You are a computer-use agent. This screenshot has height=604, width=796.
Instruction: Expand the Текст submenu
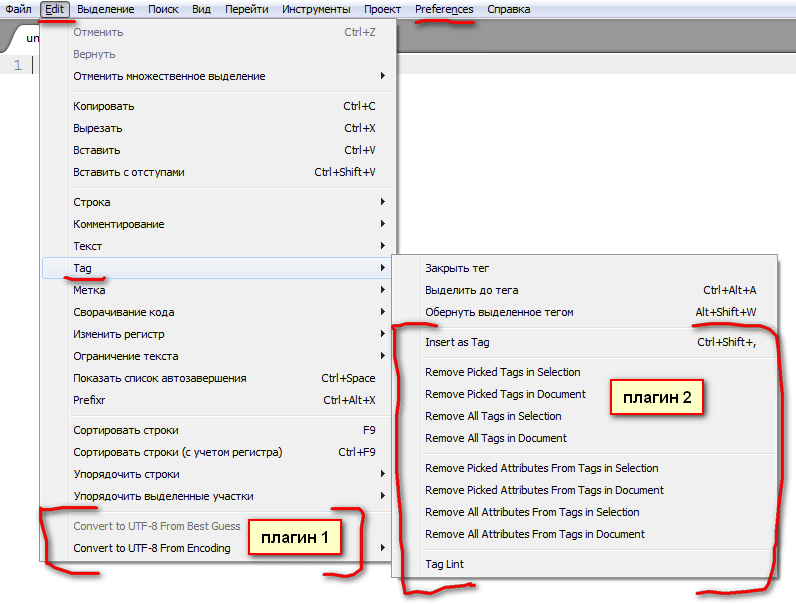click(x=217, y=246)
